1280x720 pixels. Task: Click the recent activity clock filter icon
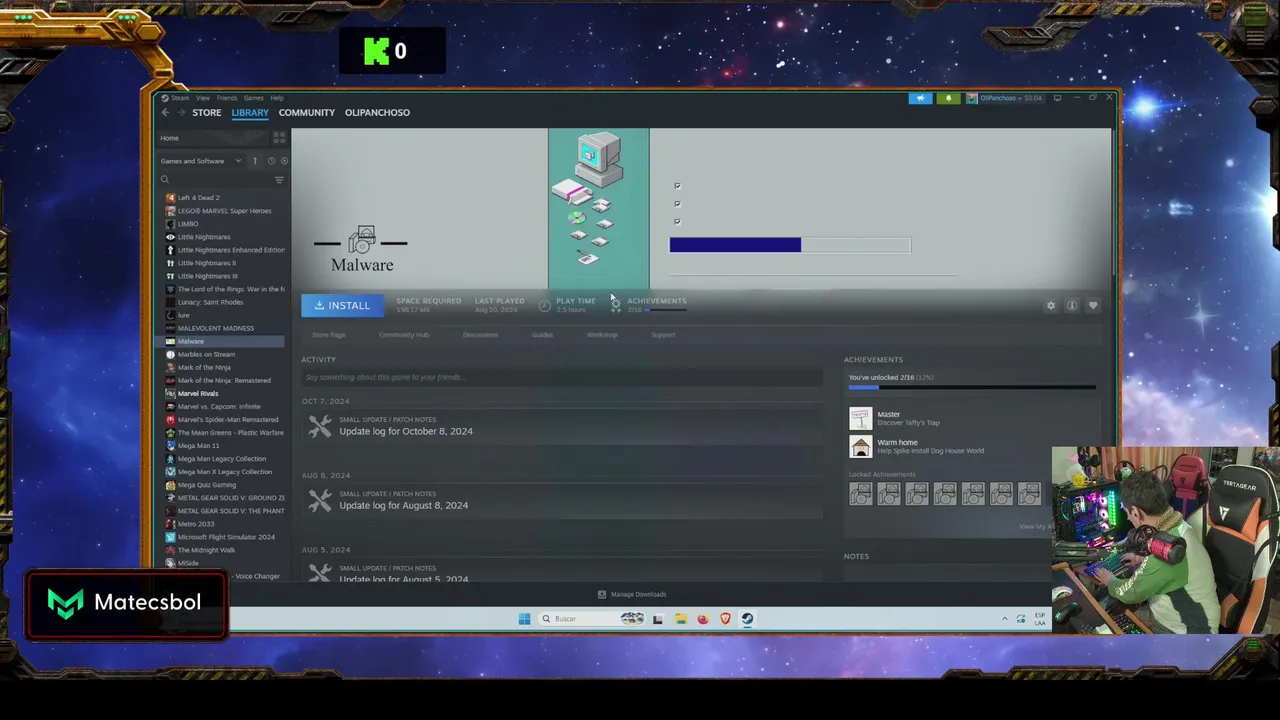tap(270, 161)
